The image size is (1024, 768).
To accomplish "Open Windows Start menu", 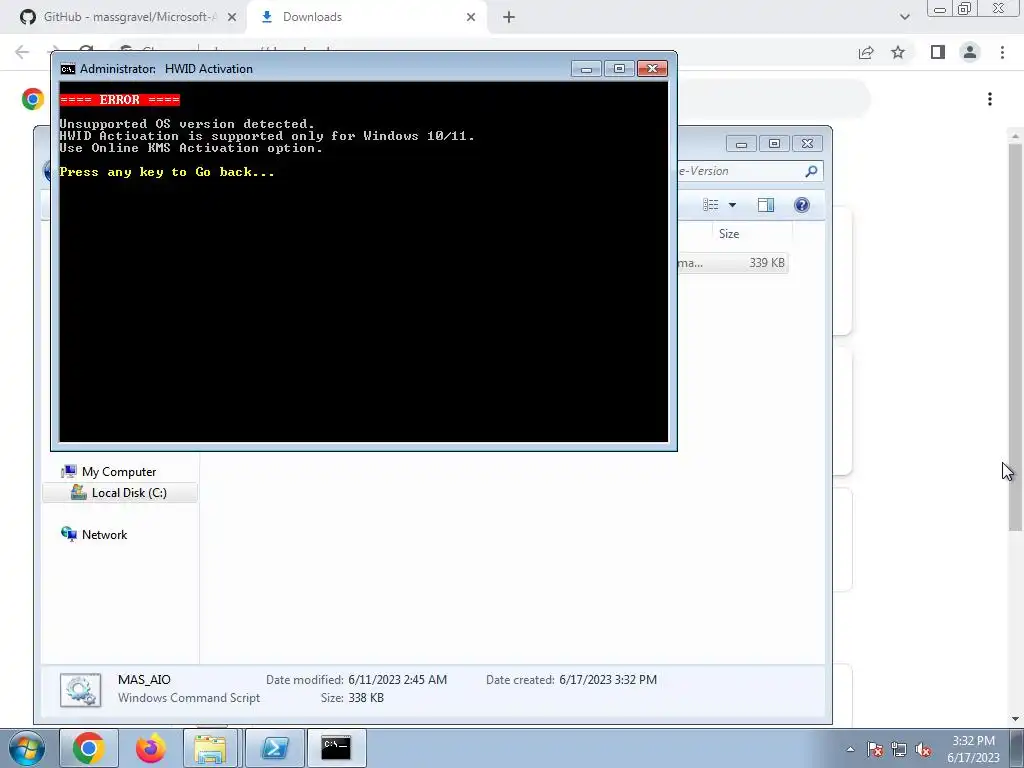I will pyautogui.click(x=26, y=748).
